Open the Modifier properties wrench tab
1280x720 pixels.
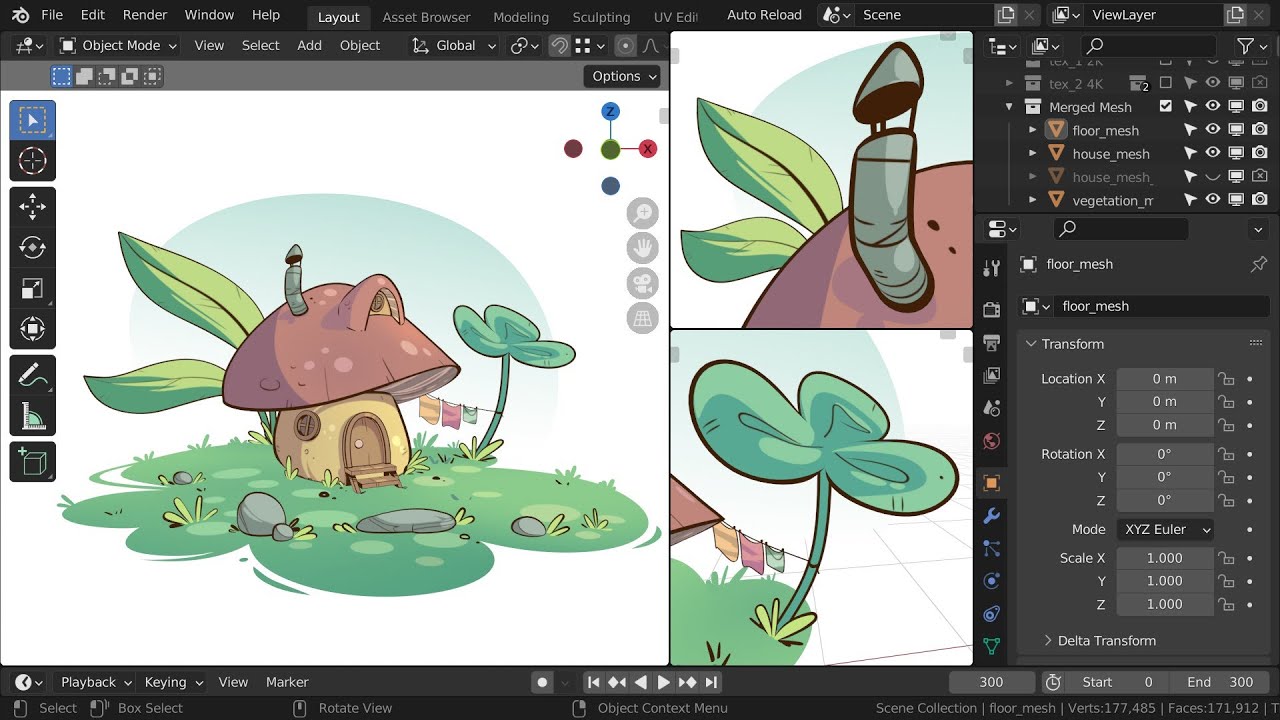tap(991, 515)
